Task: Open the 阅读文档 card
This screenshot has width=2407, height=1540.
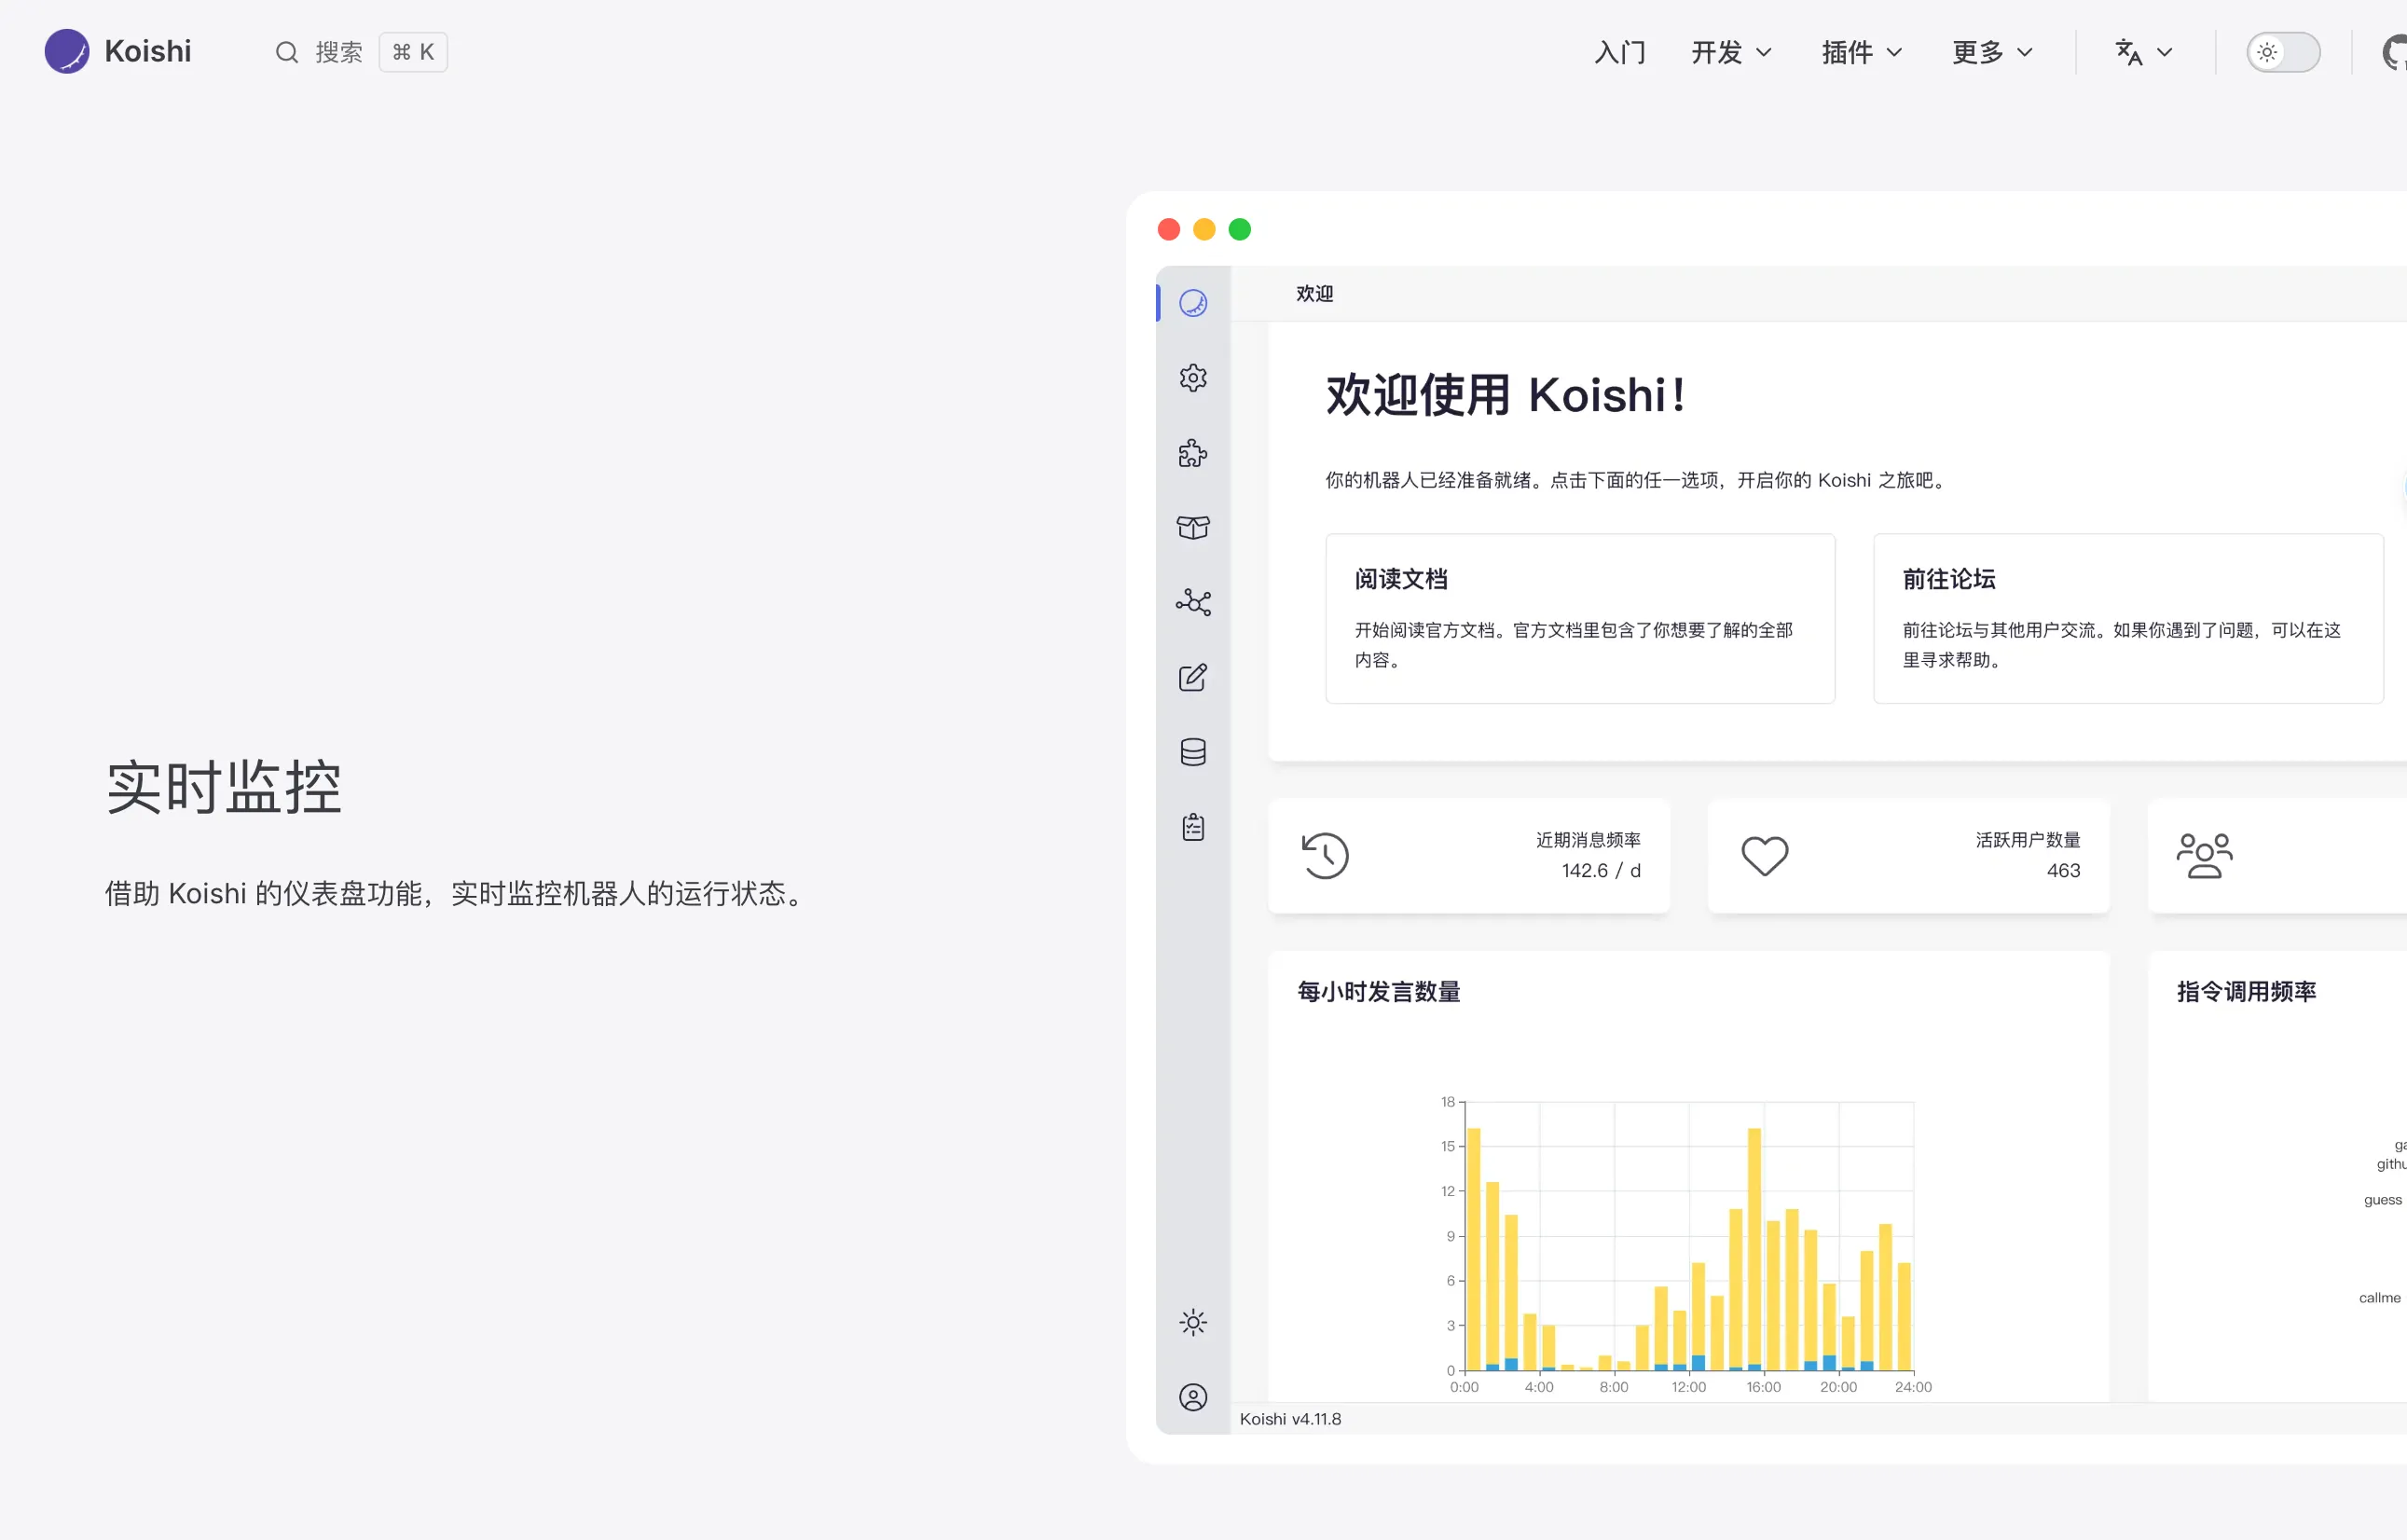Action: pyautogui.click(x=1579, y=618)
